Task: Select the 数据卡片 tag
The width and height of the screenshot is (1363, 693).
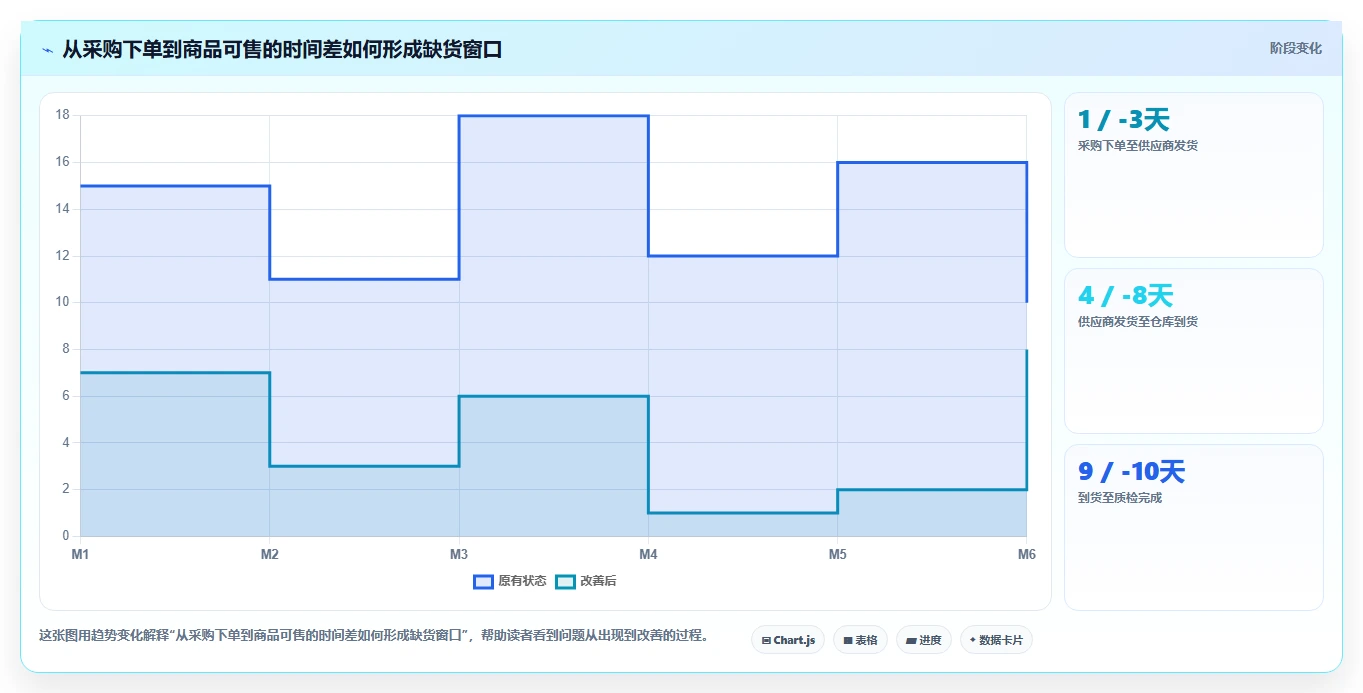Action: tap(996, 640)
